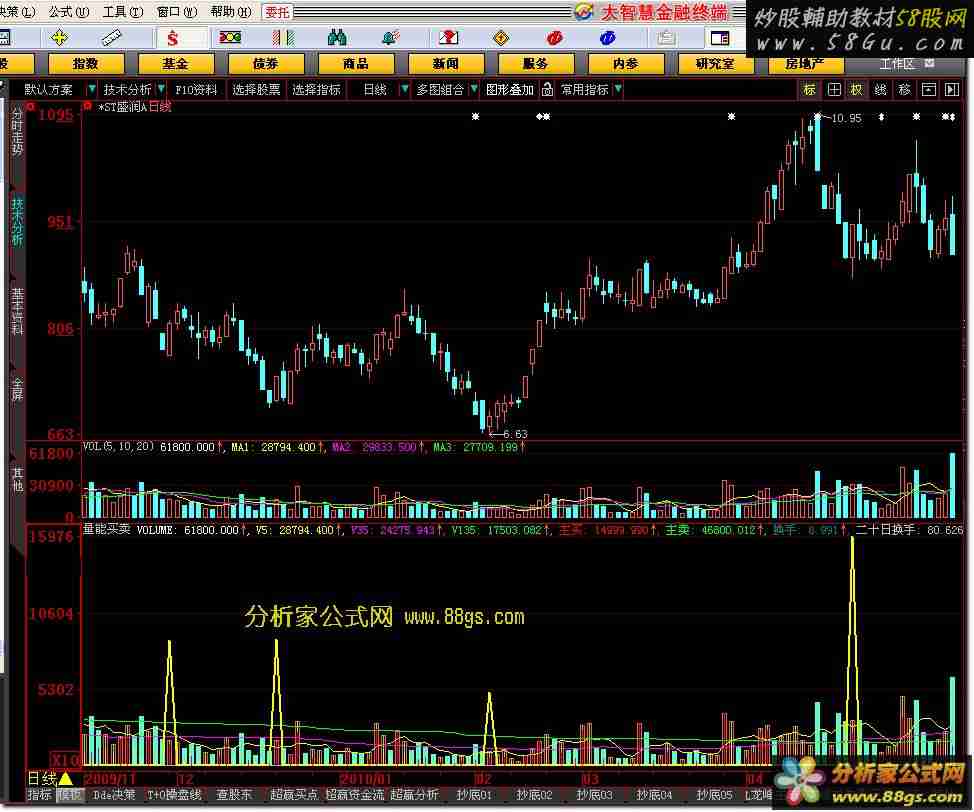Screen dimensions: 974x812
Task: Click the orange diamond toolbar icon
Action: 501,38
